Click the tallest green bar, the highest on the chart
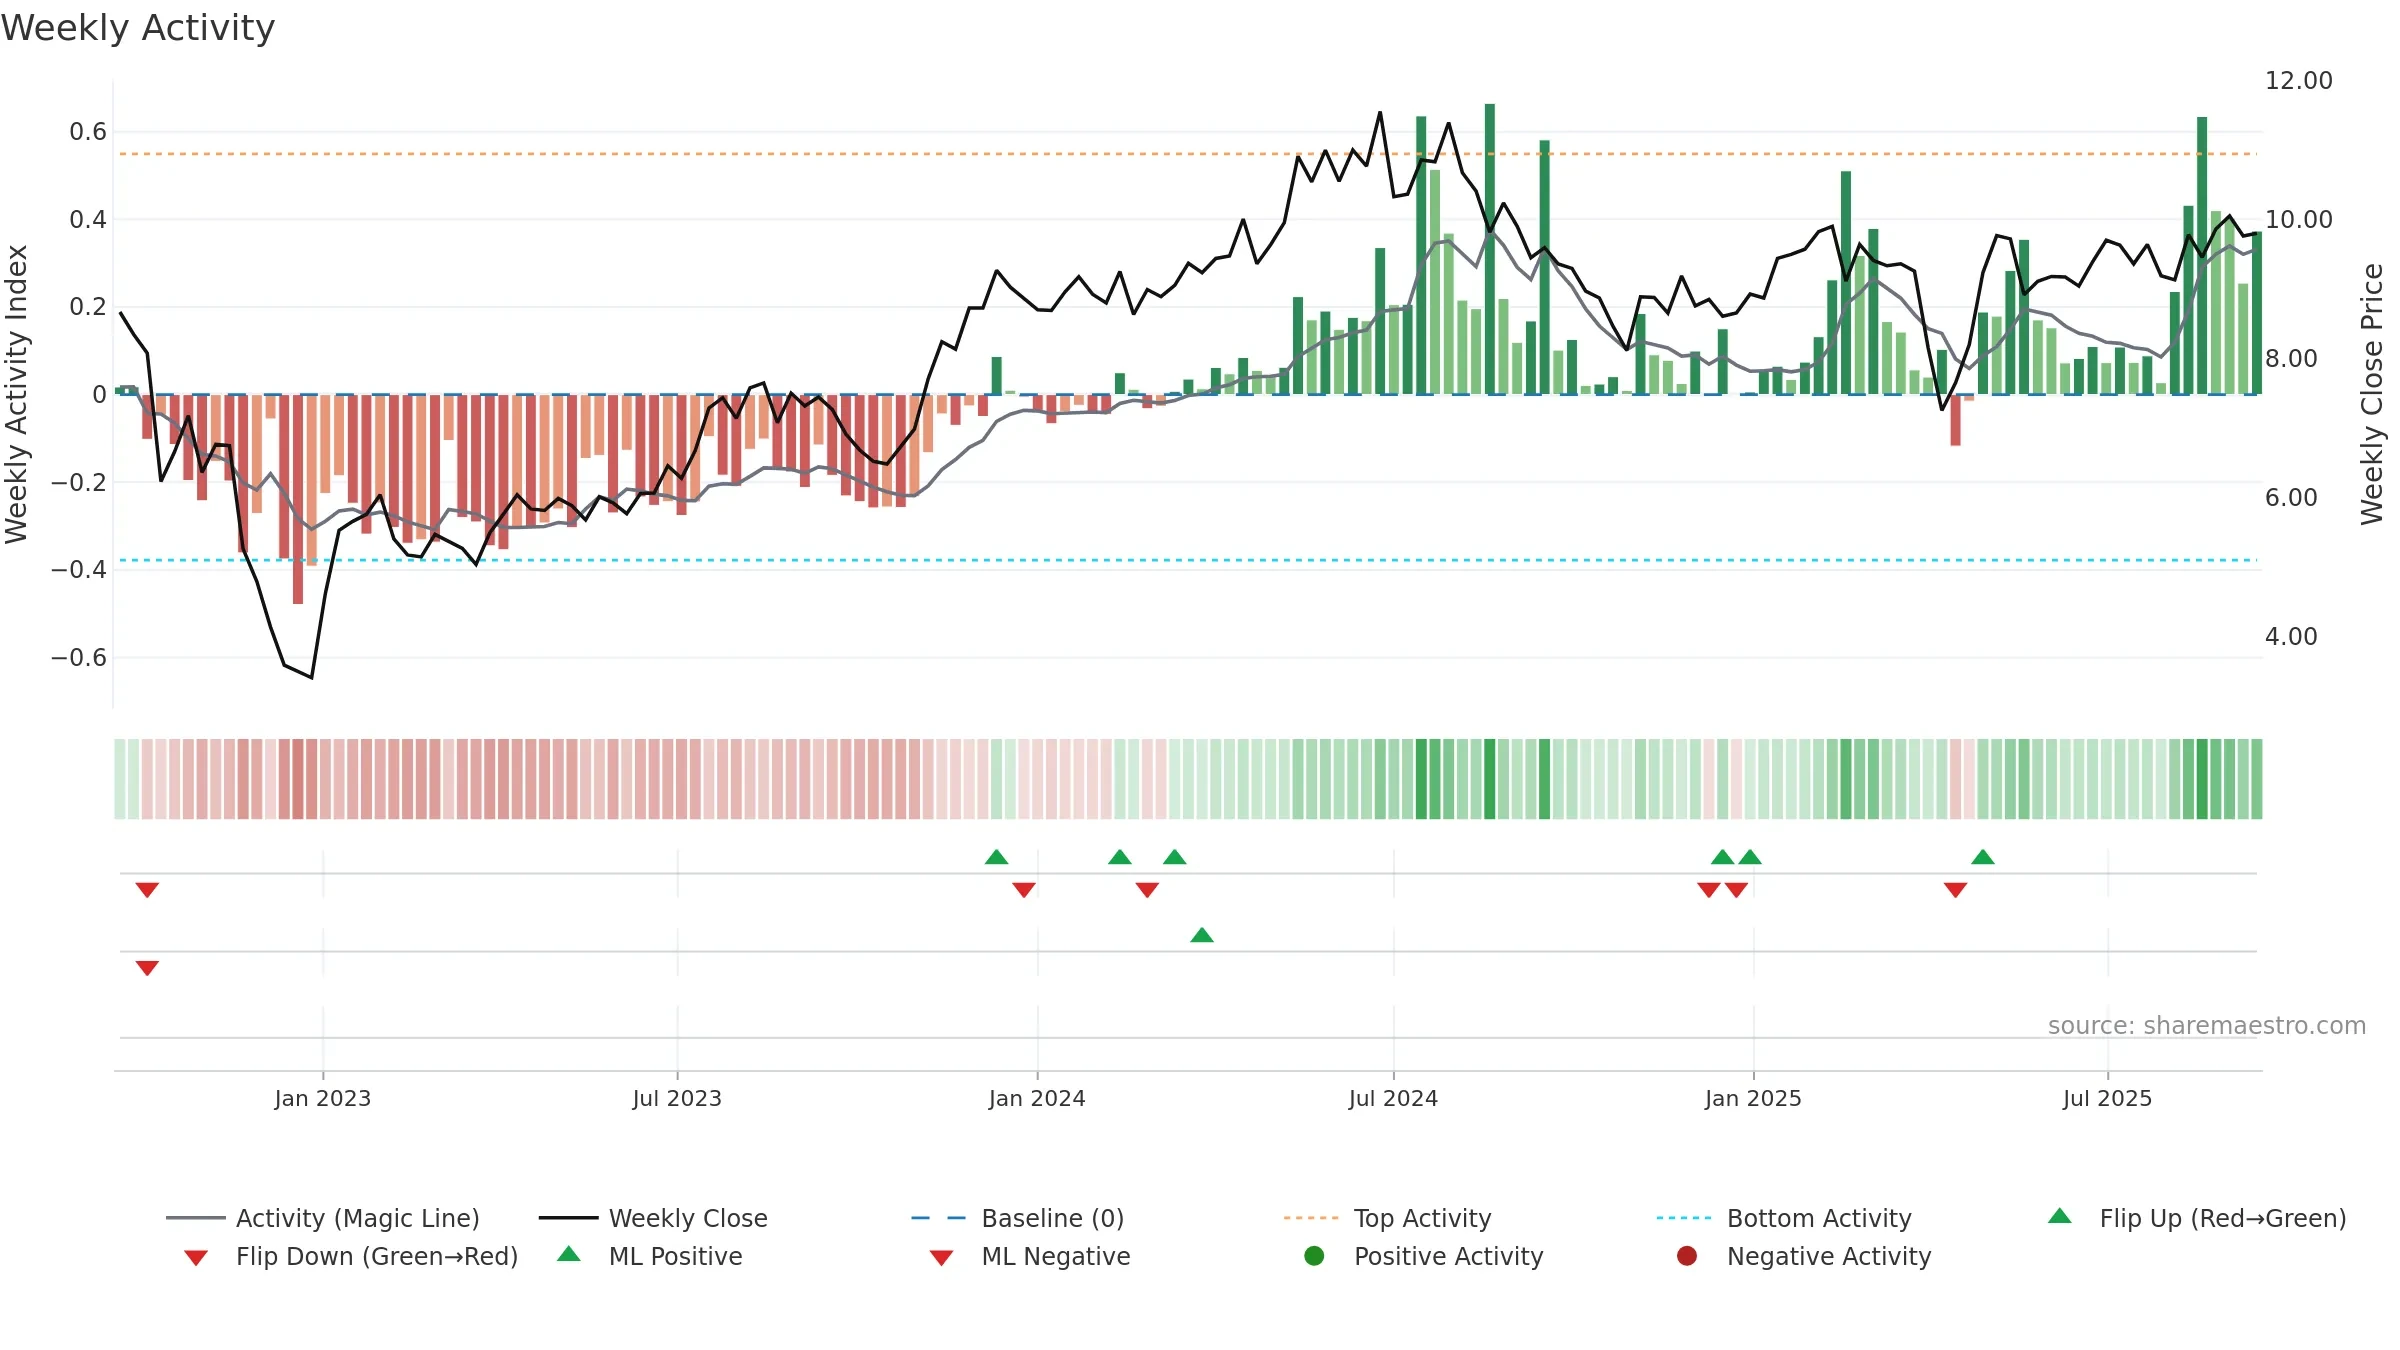2400x1350 pixels. 1490,249
